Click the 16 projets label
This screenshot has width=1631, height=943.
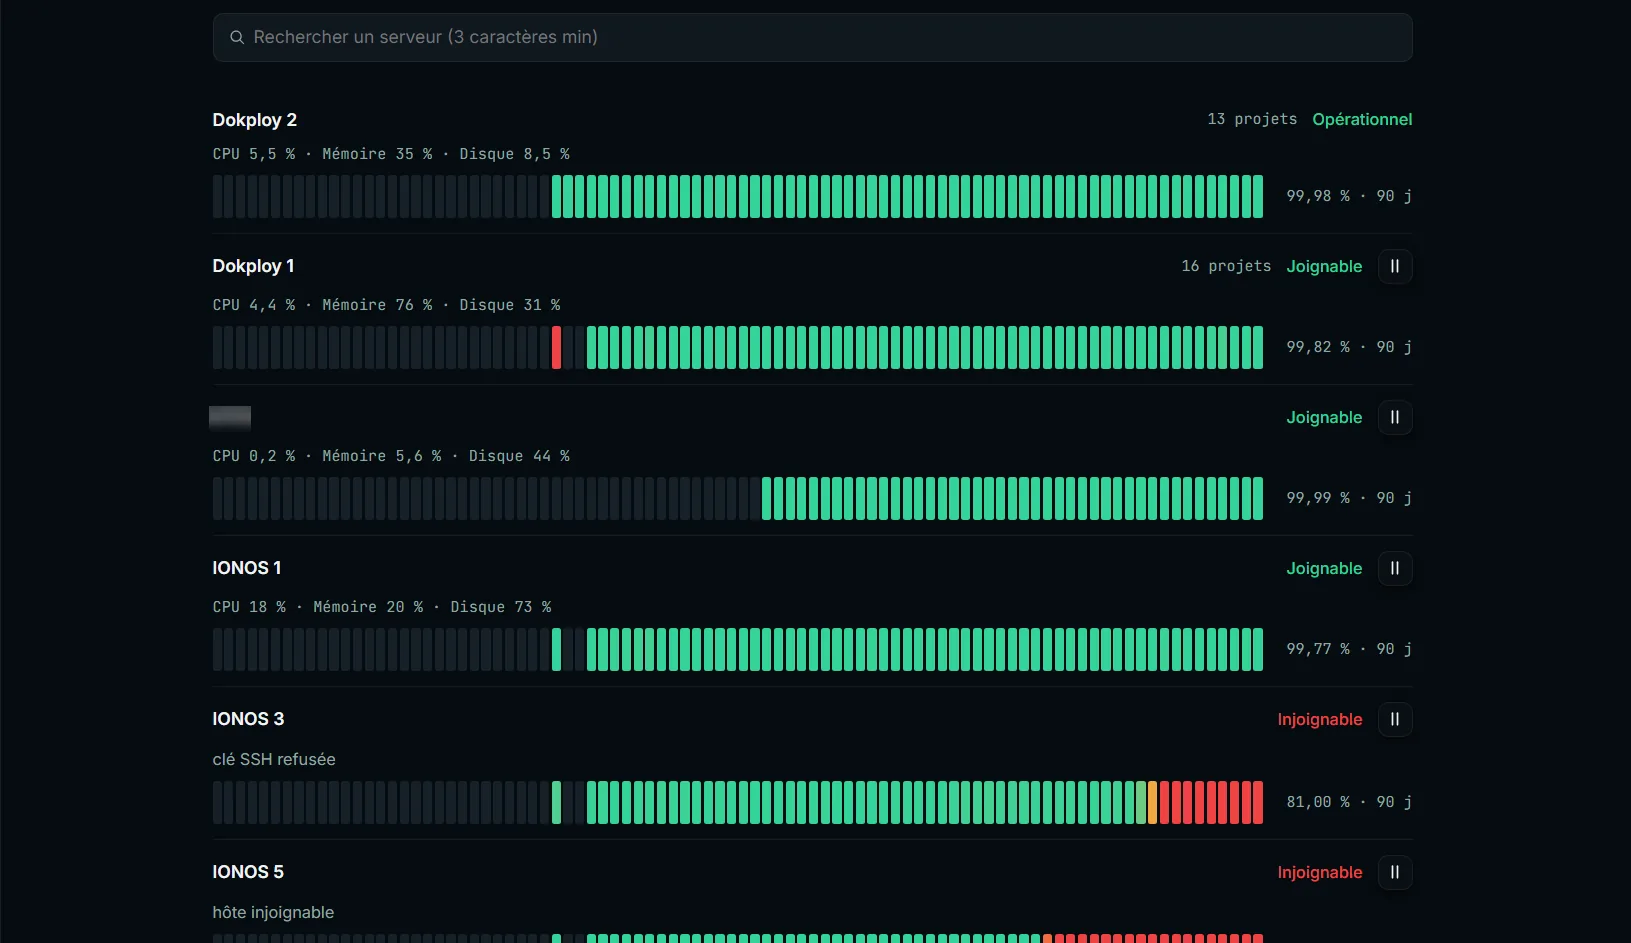(1226, 266)
